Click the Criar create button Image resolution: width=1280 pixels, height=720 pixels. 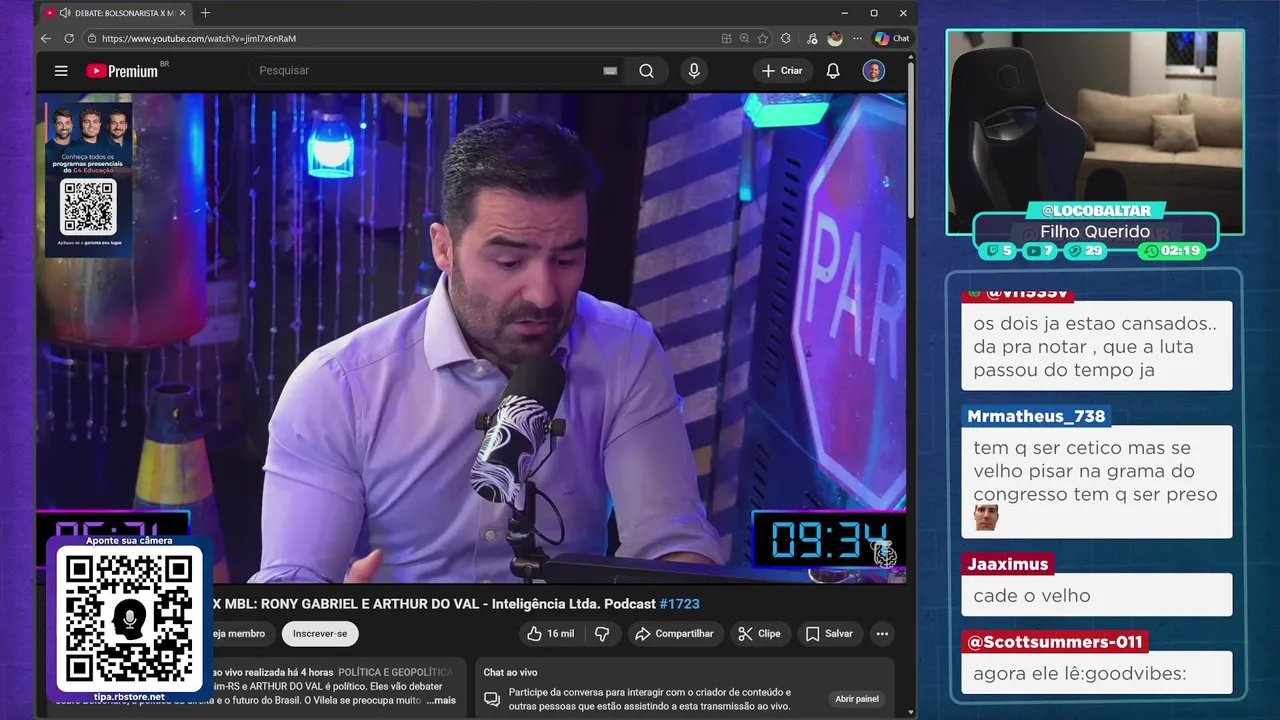click(x=782, y=71)
